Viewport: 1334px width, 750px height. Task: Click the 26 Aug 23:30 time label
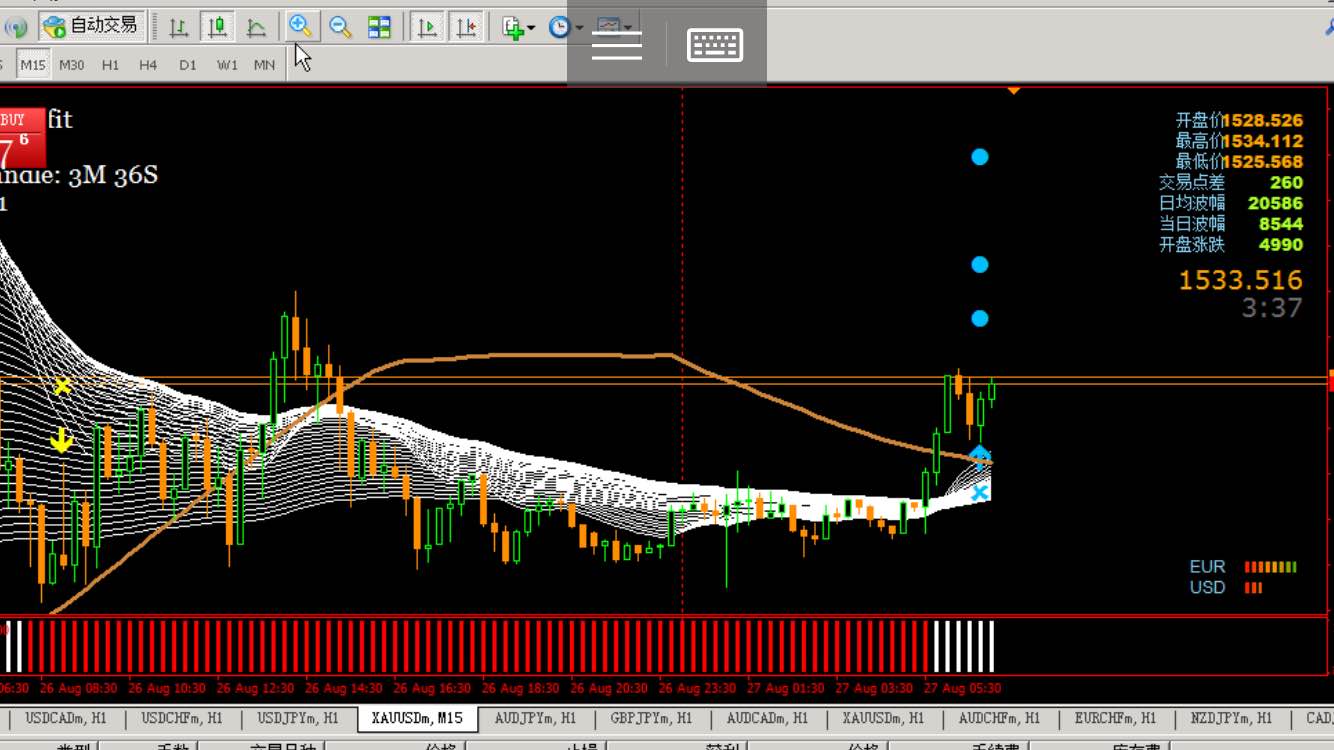click(x=698, y=688)
